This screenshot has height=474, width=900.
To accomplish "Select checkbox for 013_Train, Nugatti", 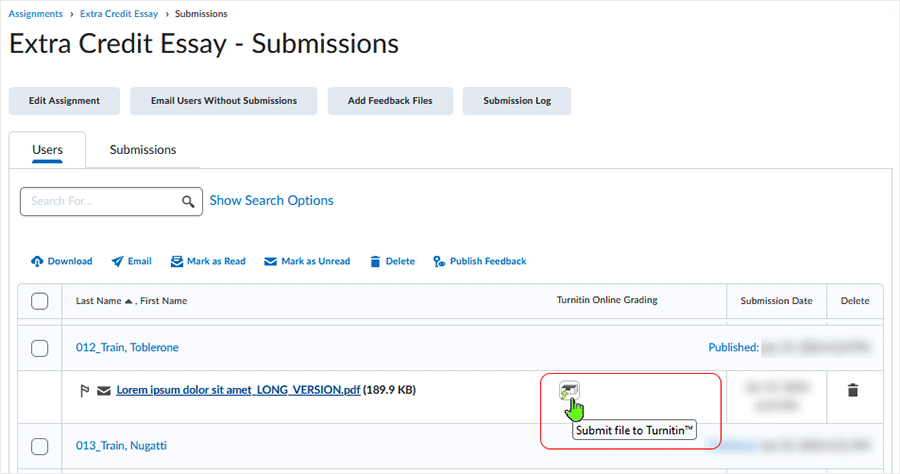I will (40, 446).
